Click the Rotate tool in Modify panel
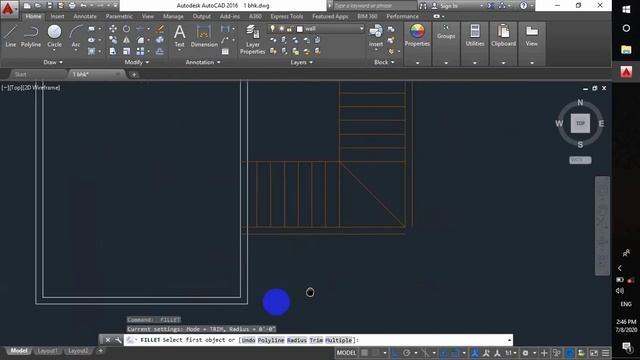This screenshot has height=360, width=640. (127, 29)
